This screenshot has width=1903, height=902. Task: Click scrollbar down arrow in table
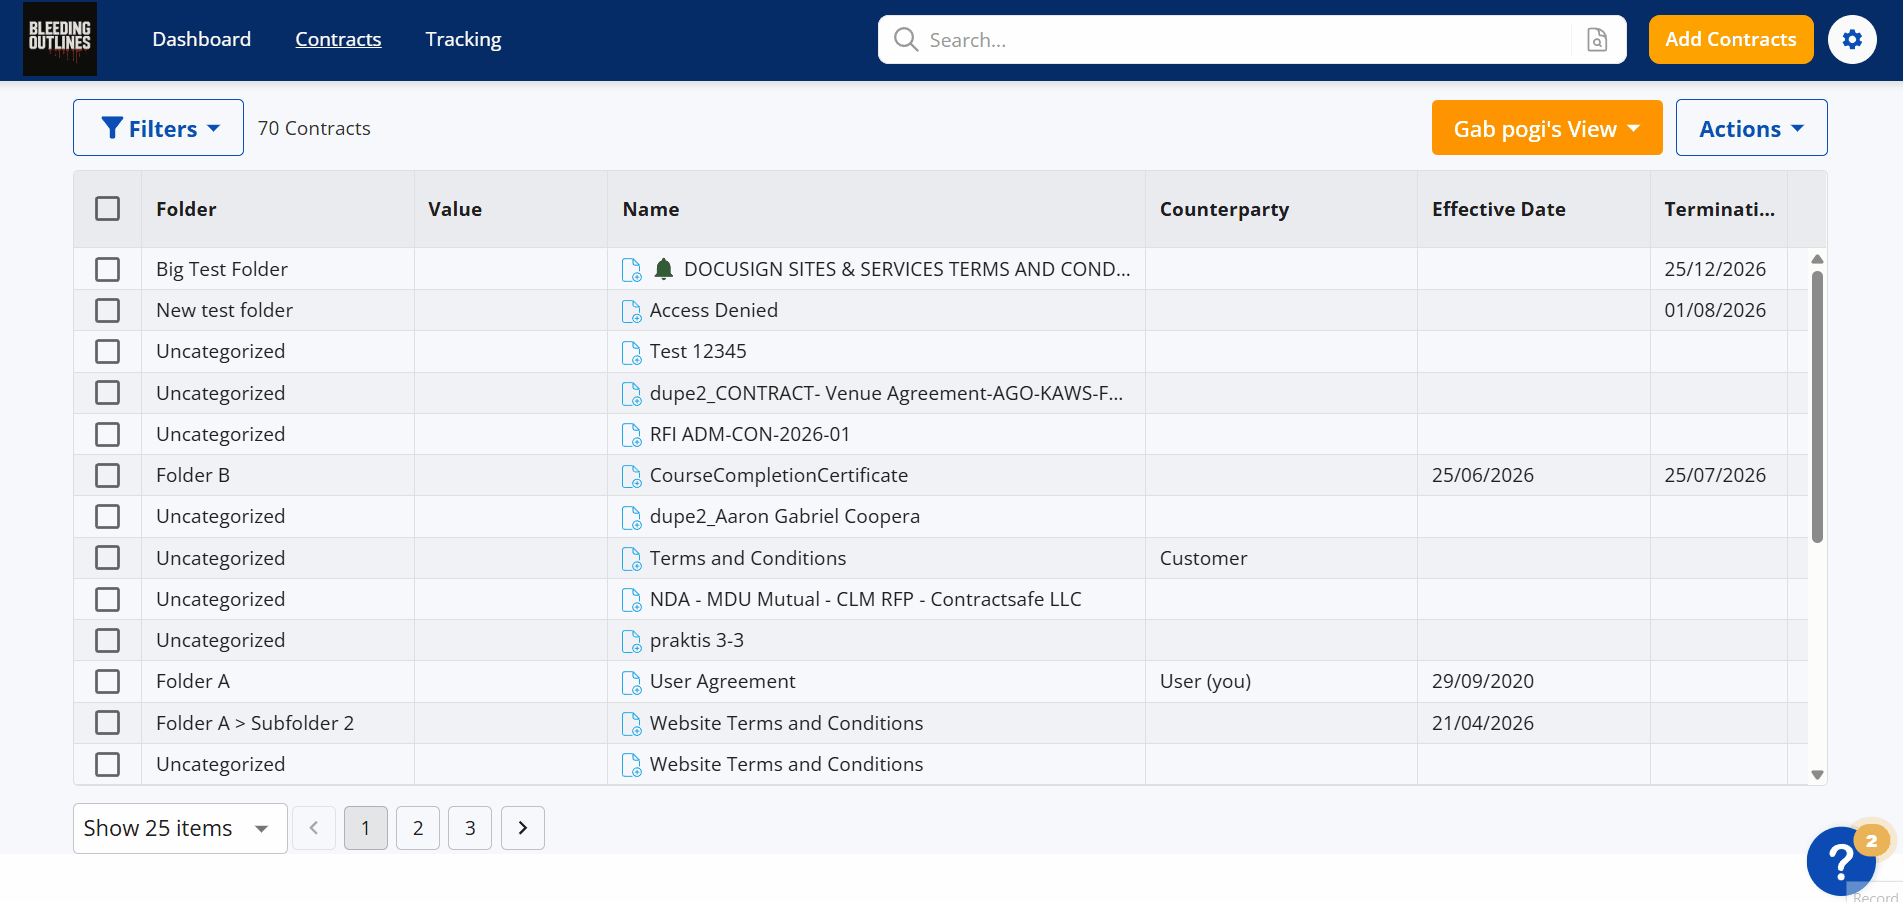coord(1817,775)
